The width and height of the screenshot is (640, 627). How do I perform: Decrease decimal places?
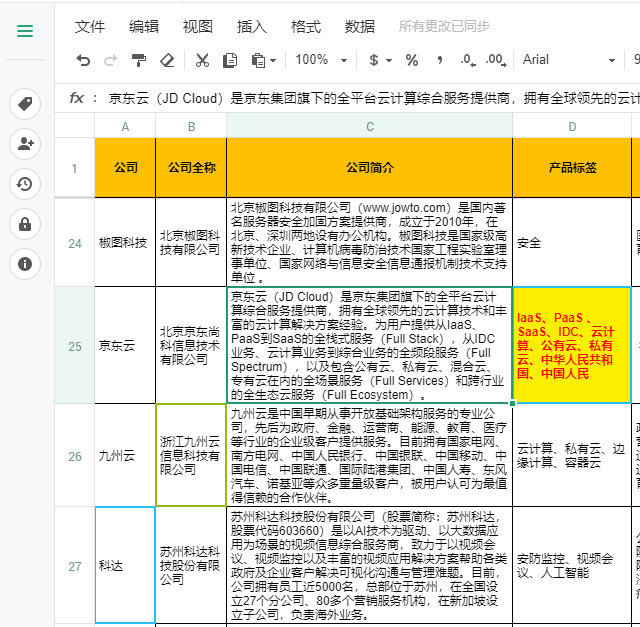(468, 60)
